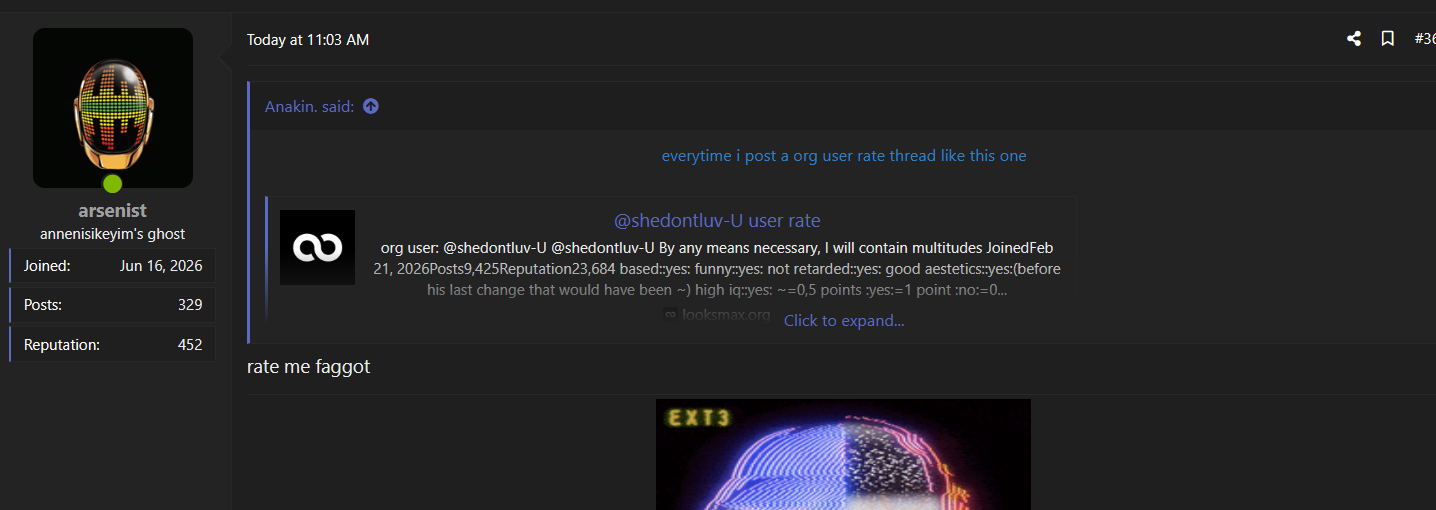Jump to quoted post via up-arrow icon
1436x510 pixels.
click(x=371, y=106)
